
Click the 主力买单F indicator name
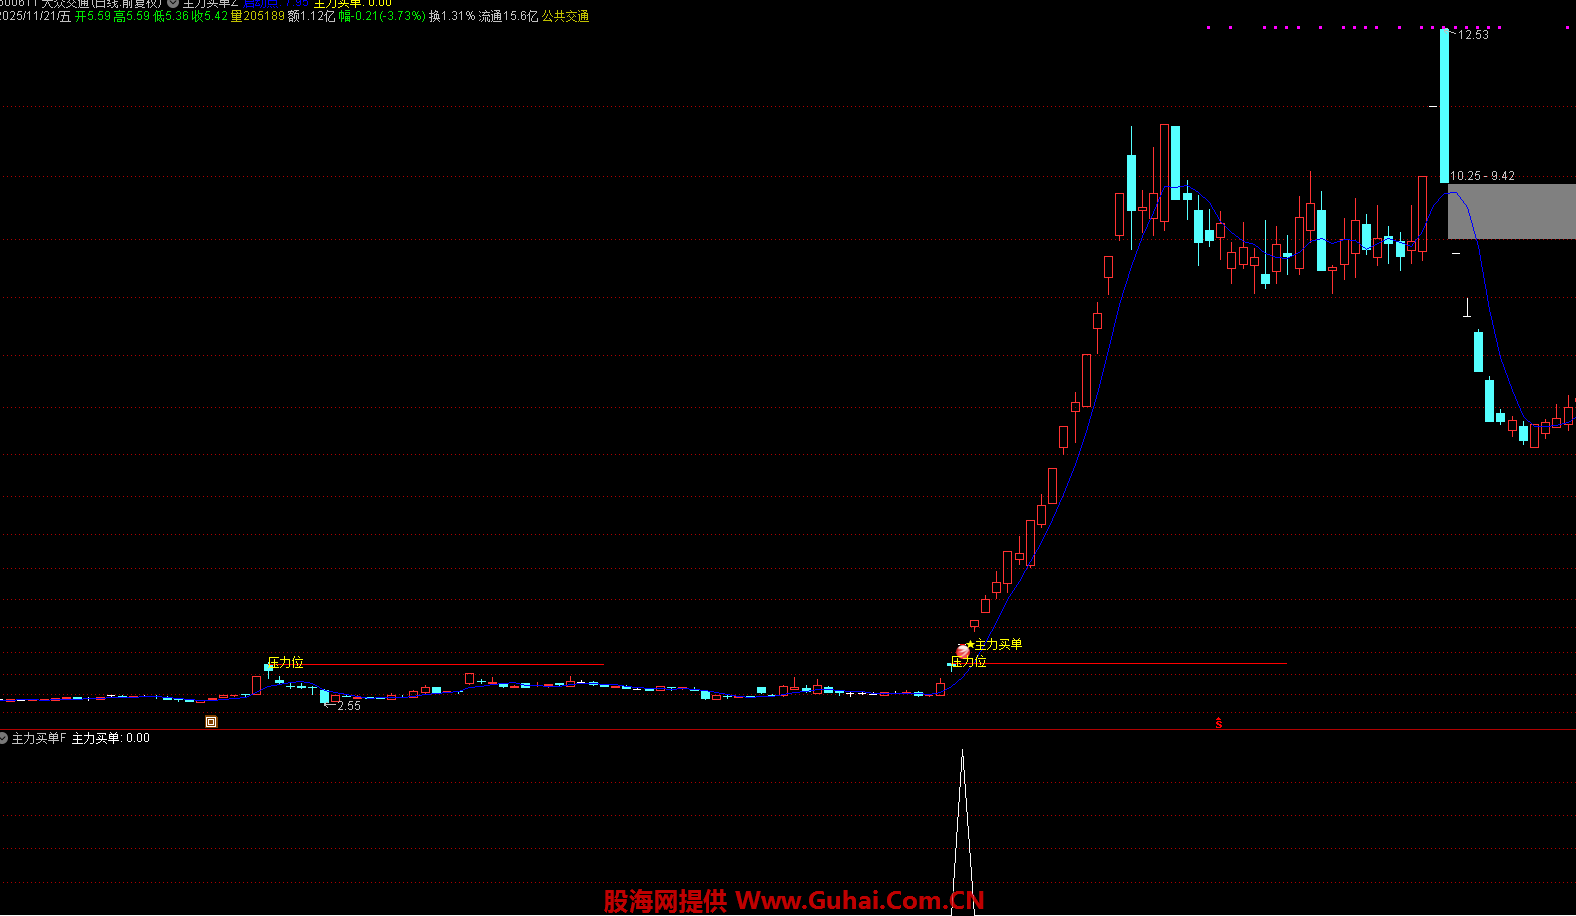tap(39, 738)
